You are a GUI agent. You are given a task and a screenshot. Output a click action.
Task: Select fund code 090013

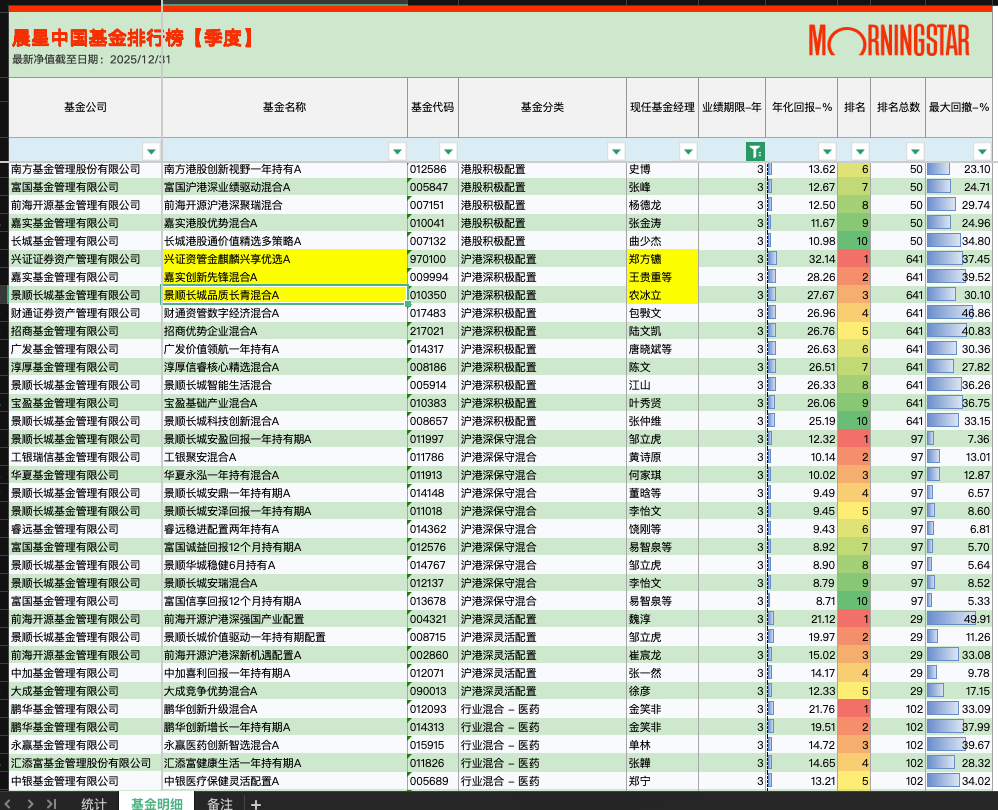pos(433,691)
